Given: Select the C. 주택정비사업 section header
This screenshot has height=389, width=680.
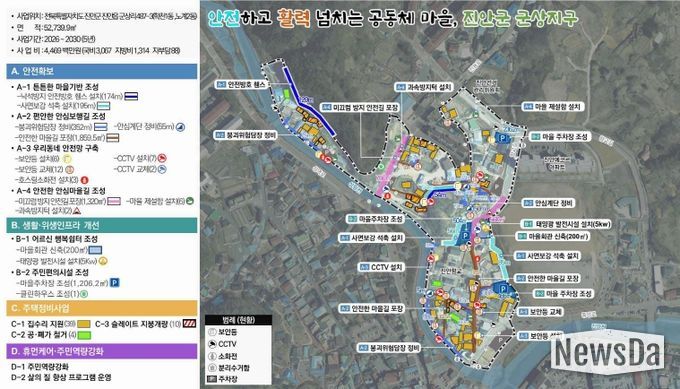Looking at the screenshot, I should tap(102, 308).
